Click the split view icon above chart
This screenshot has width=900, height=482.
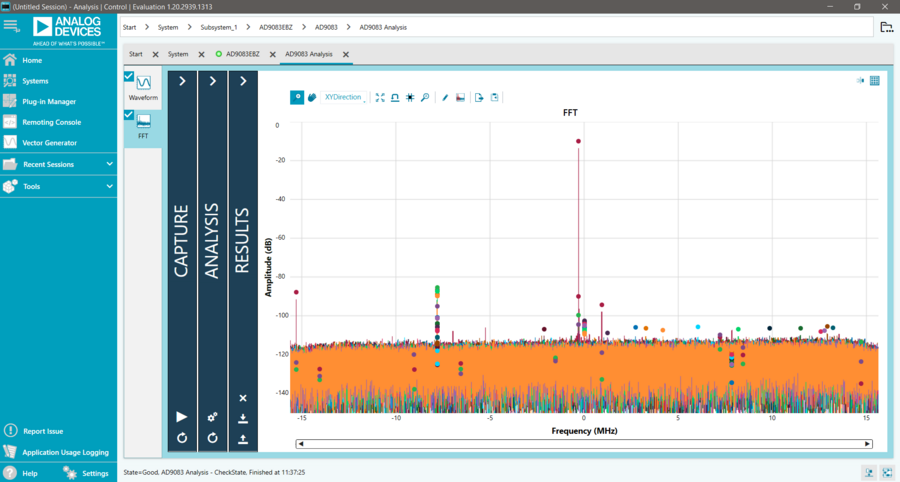click(860, 81)
